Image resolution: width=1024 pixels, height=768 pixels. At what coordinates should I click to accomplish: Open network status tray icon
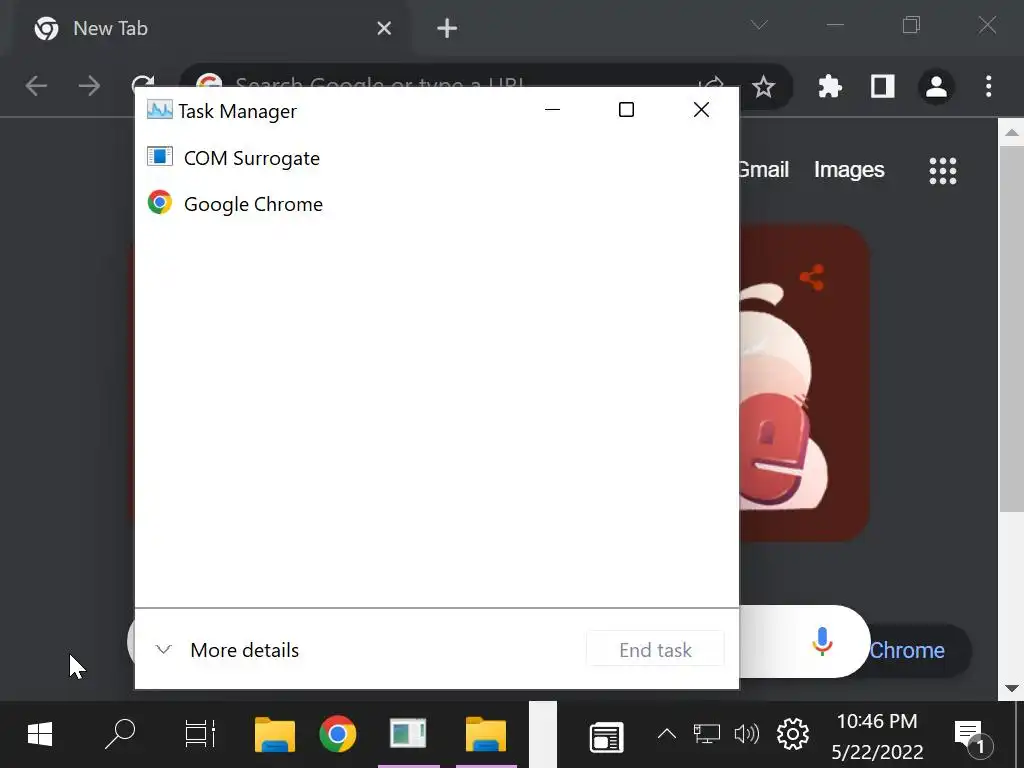pyautogui.click(x=707, y=735)
